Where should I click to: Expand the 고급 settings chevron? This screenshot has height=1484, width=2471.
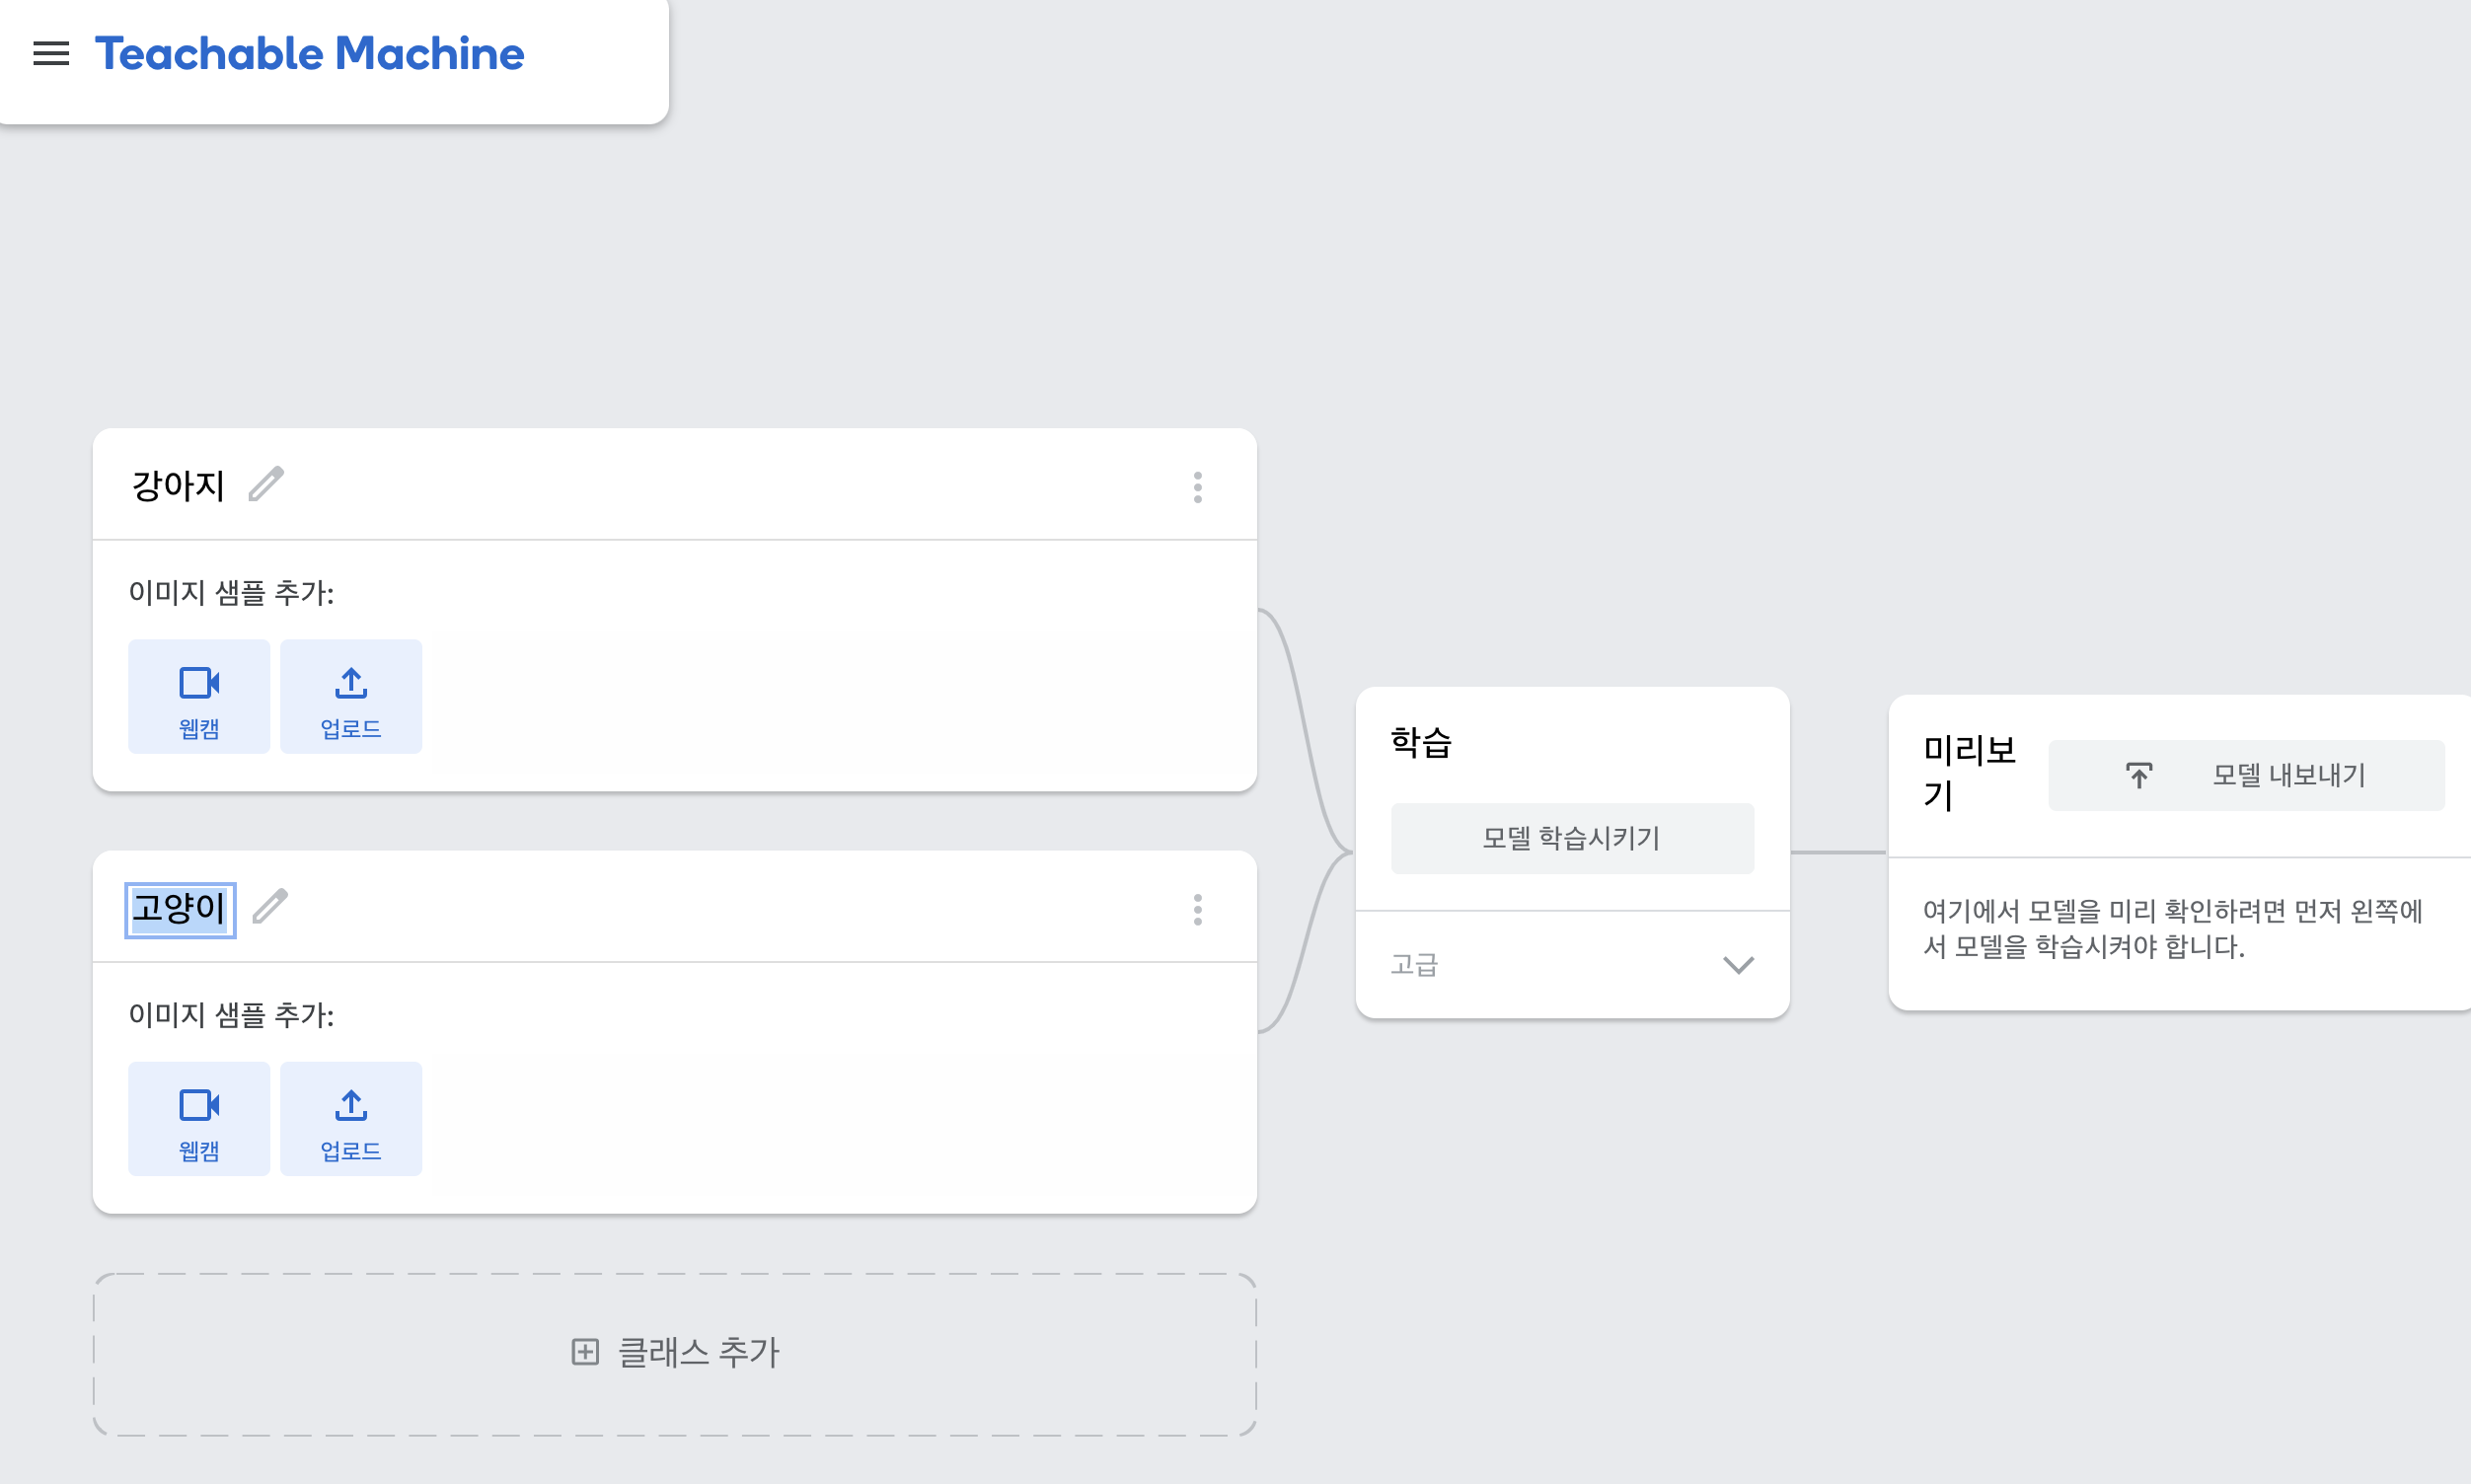1738,964
